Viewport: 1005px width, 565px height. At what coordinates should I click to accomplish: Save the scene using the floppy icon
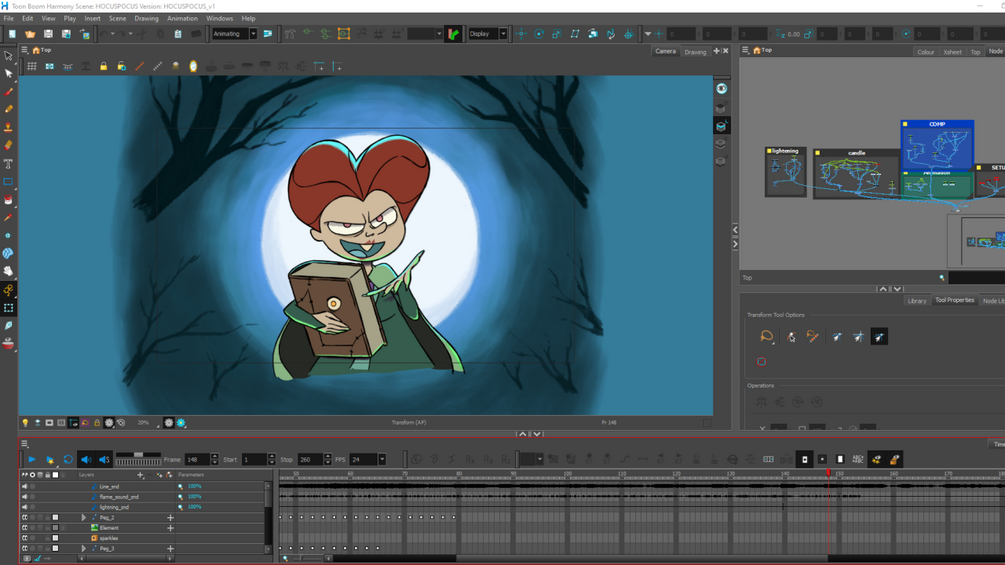pos(48,34)
